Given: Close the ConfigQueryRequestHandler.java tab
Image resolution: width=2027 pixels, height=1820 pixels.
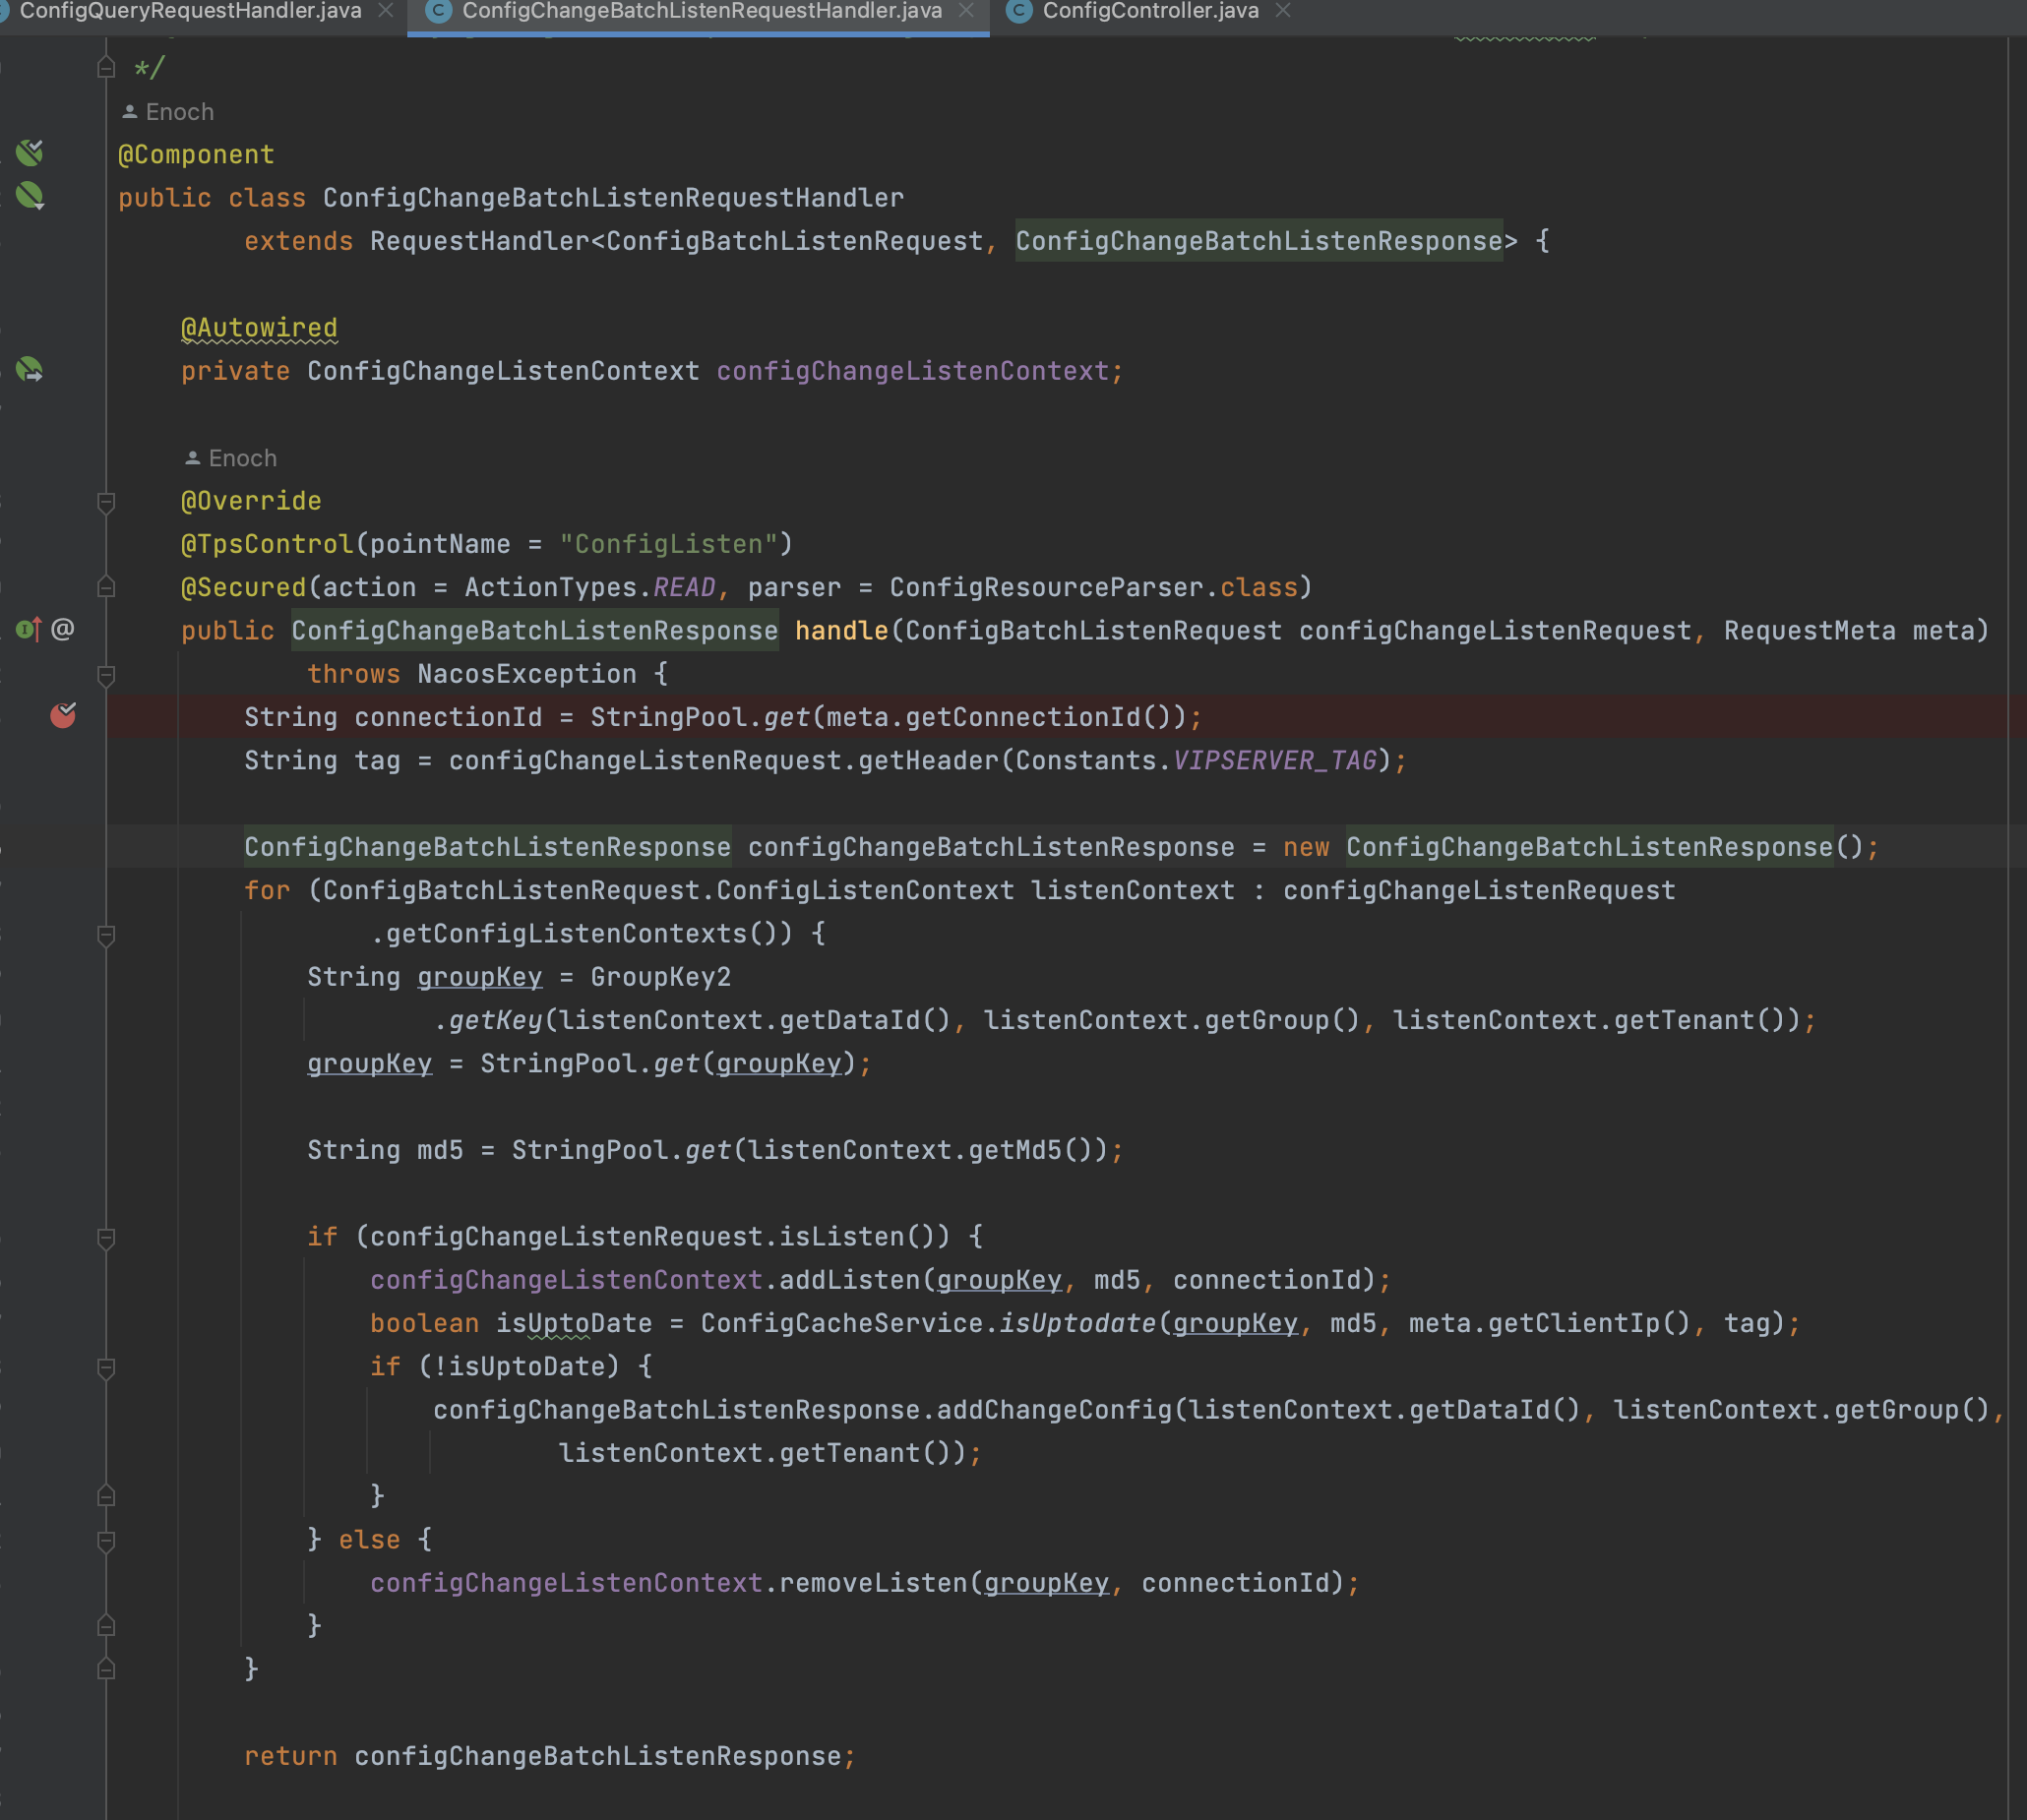Looking at the screenshot, I should (386, 11).
